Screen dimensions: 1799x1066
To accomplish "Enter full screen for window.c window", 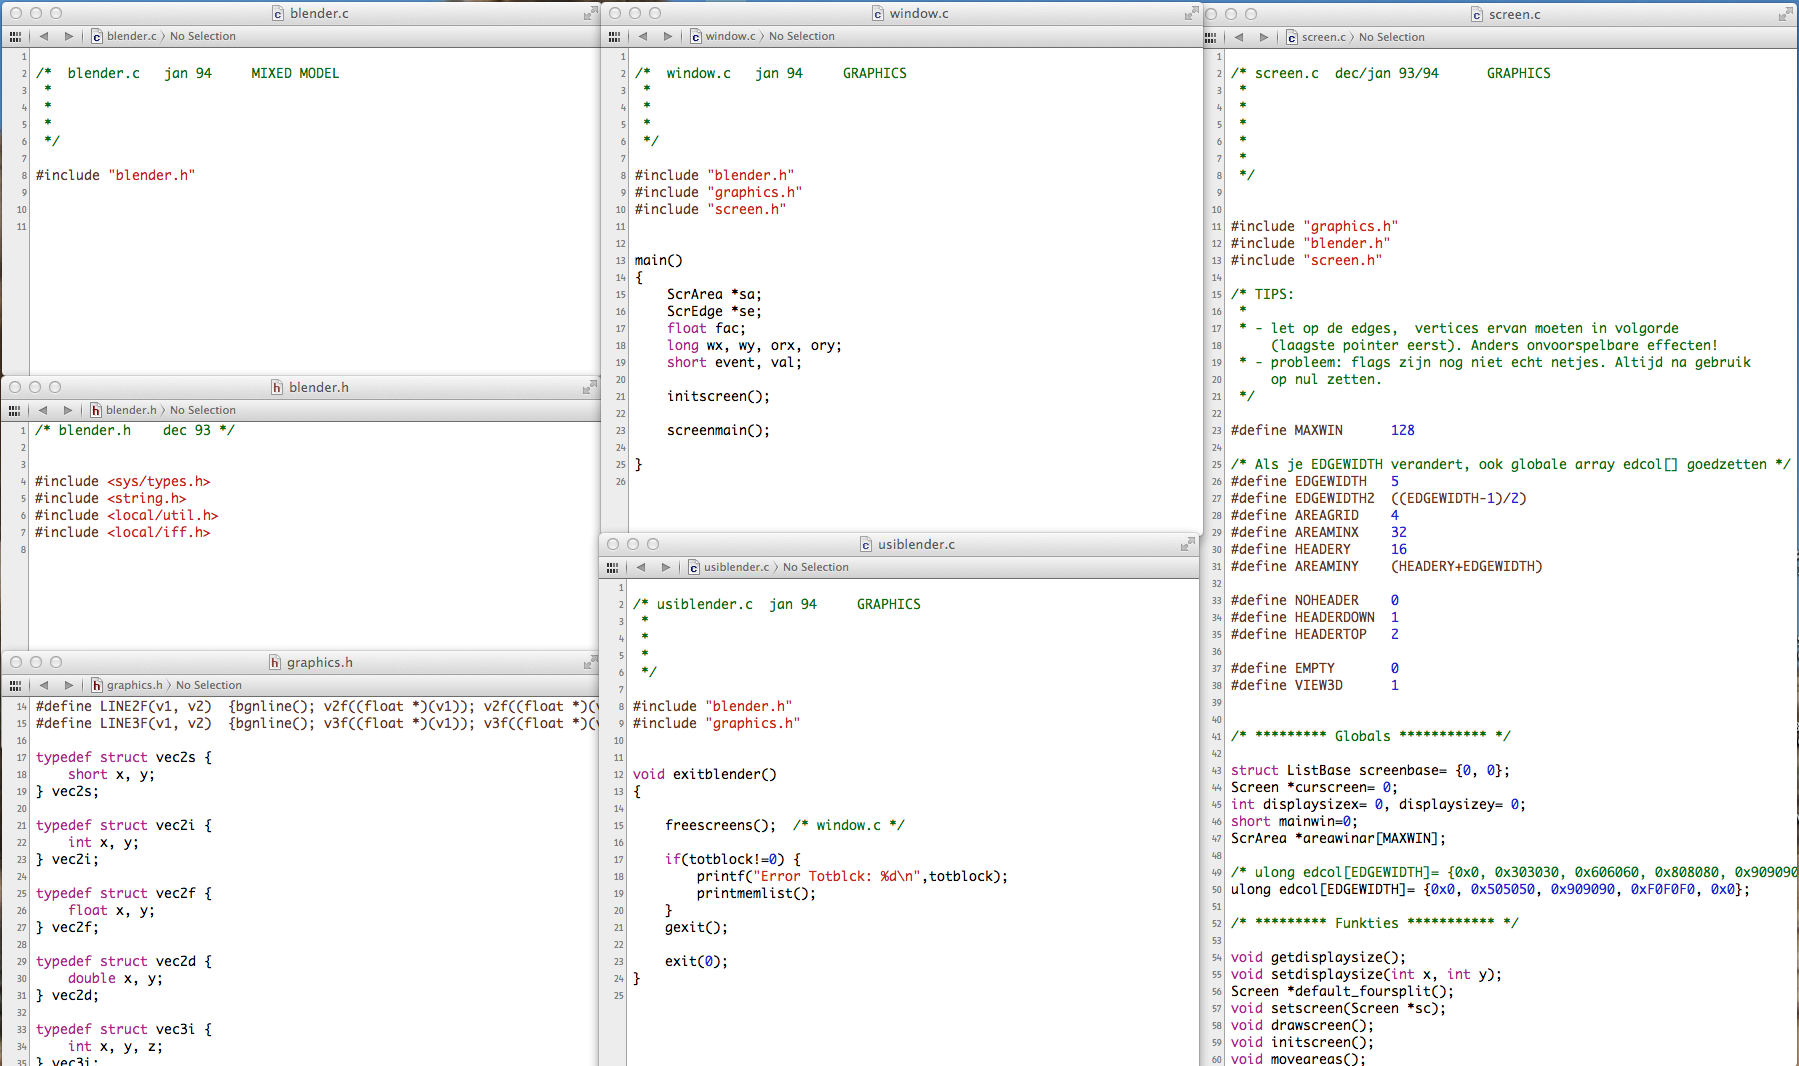I will tap(1190, 14).
